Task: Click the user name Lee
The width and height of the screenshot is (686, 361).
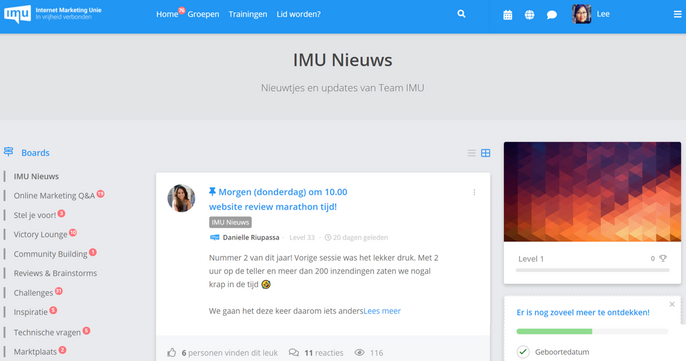Action: 603,14
